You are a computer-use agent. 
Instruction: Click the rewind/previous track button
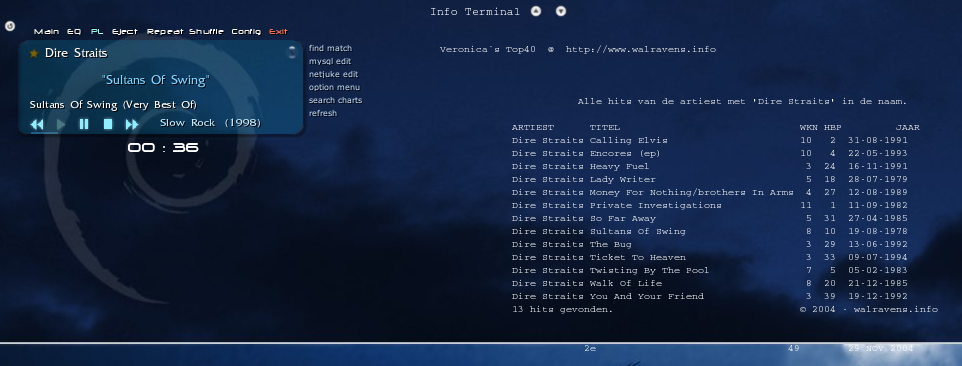pyautogui.click(x=37, y=124)
